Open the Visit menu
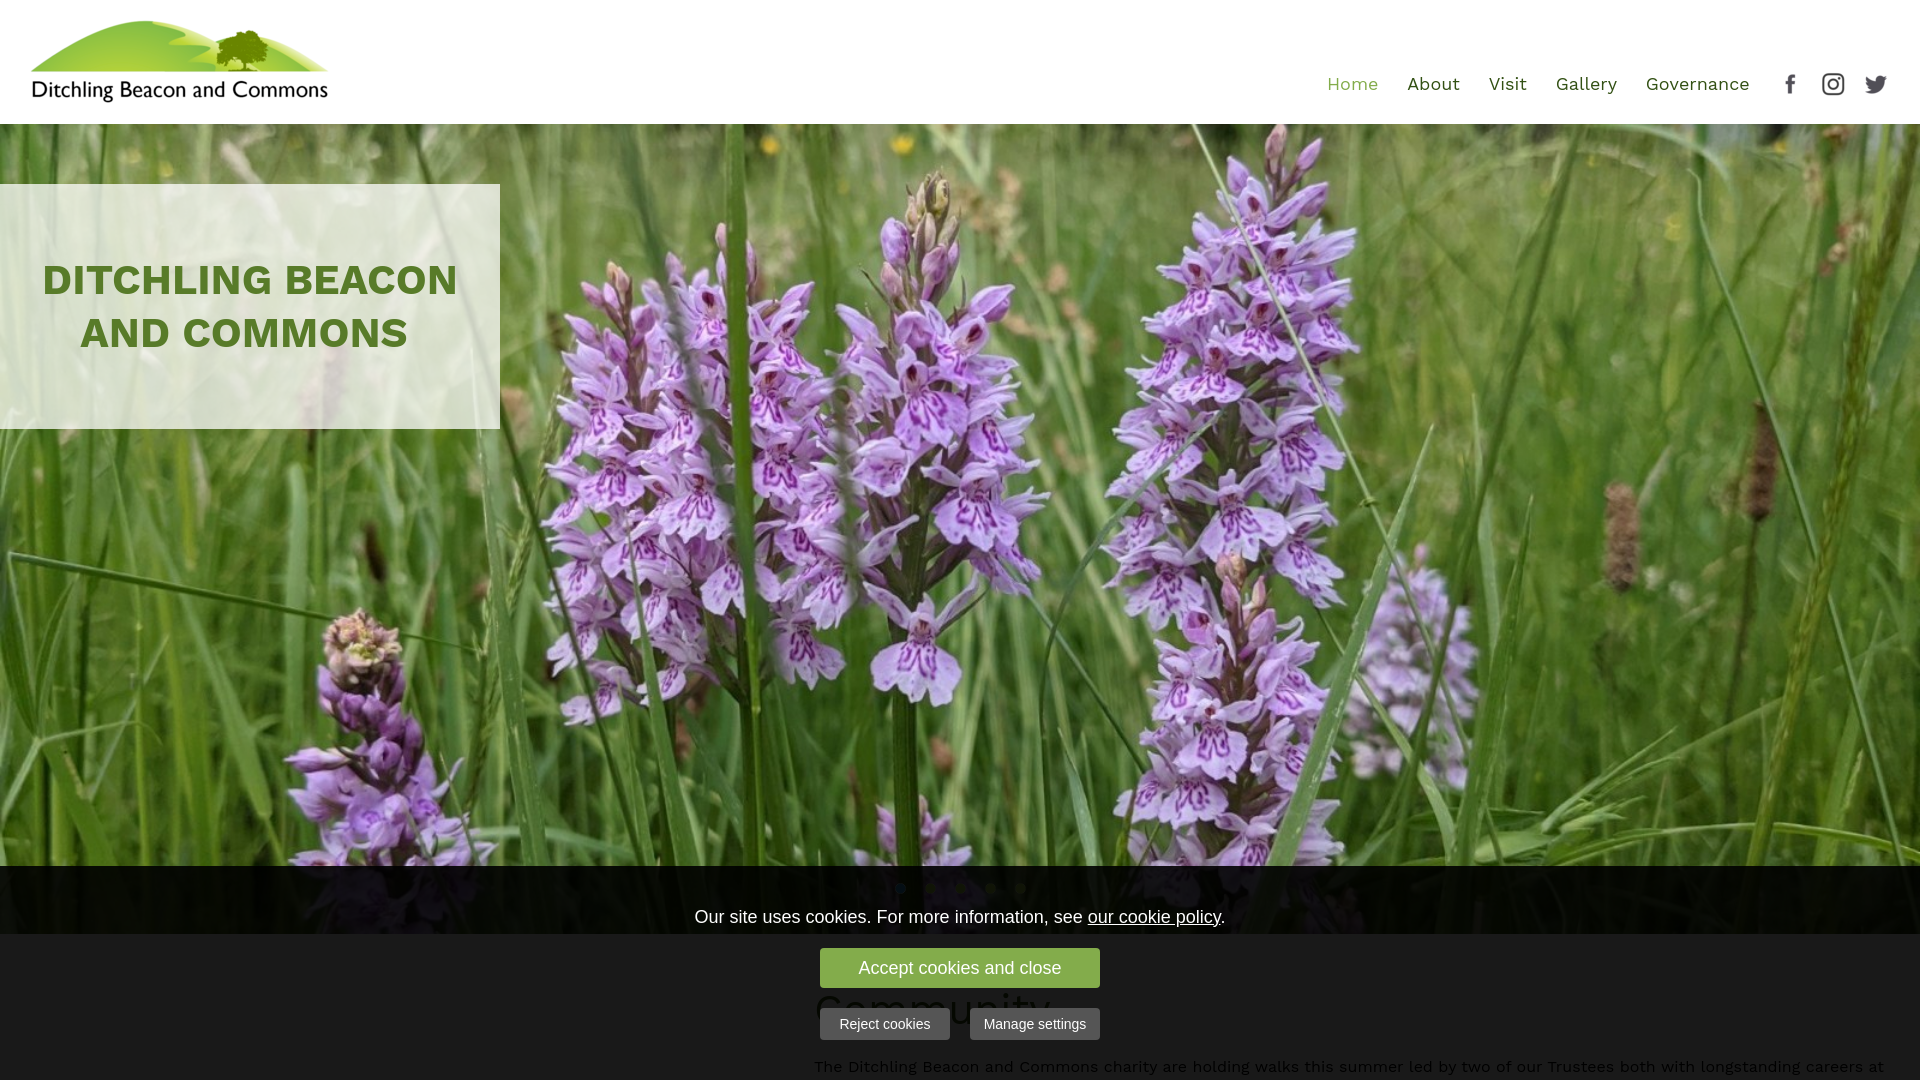The width and height of the screenshot is (1920, 1080). point(1507,84)
